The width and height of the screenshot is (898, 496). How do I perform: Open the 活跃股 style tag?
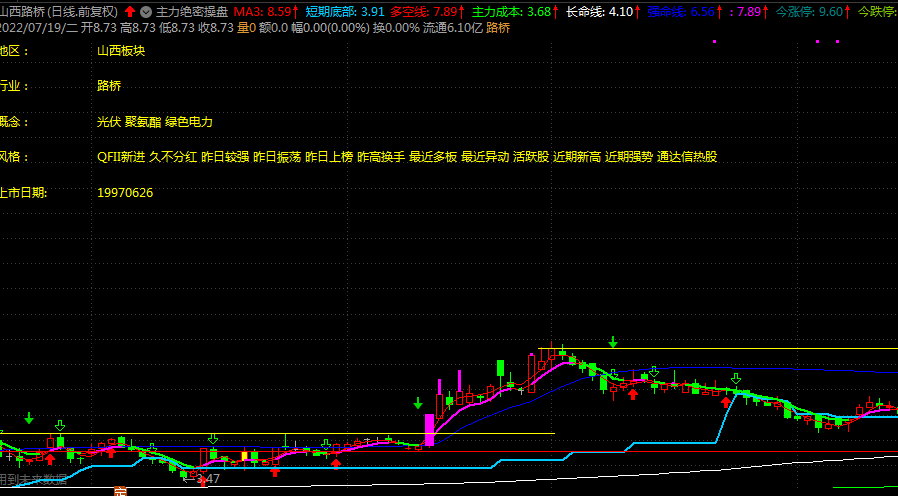(531, 157)
